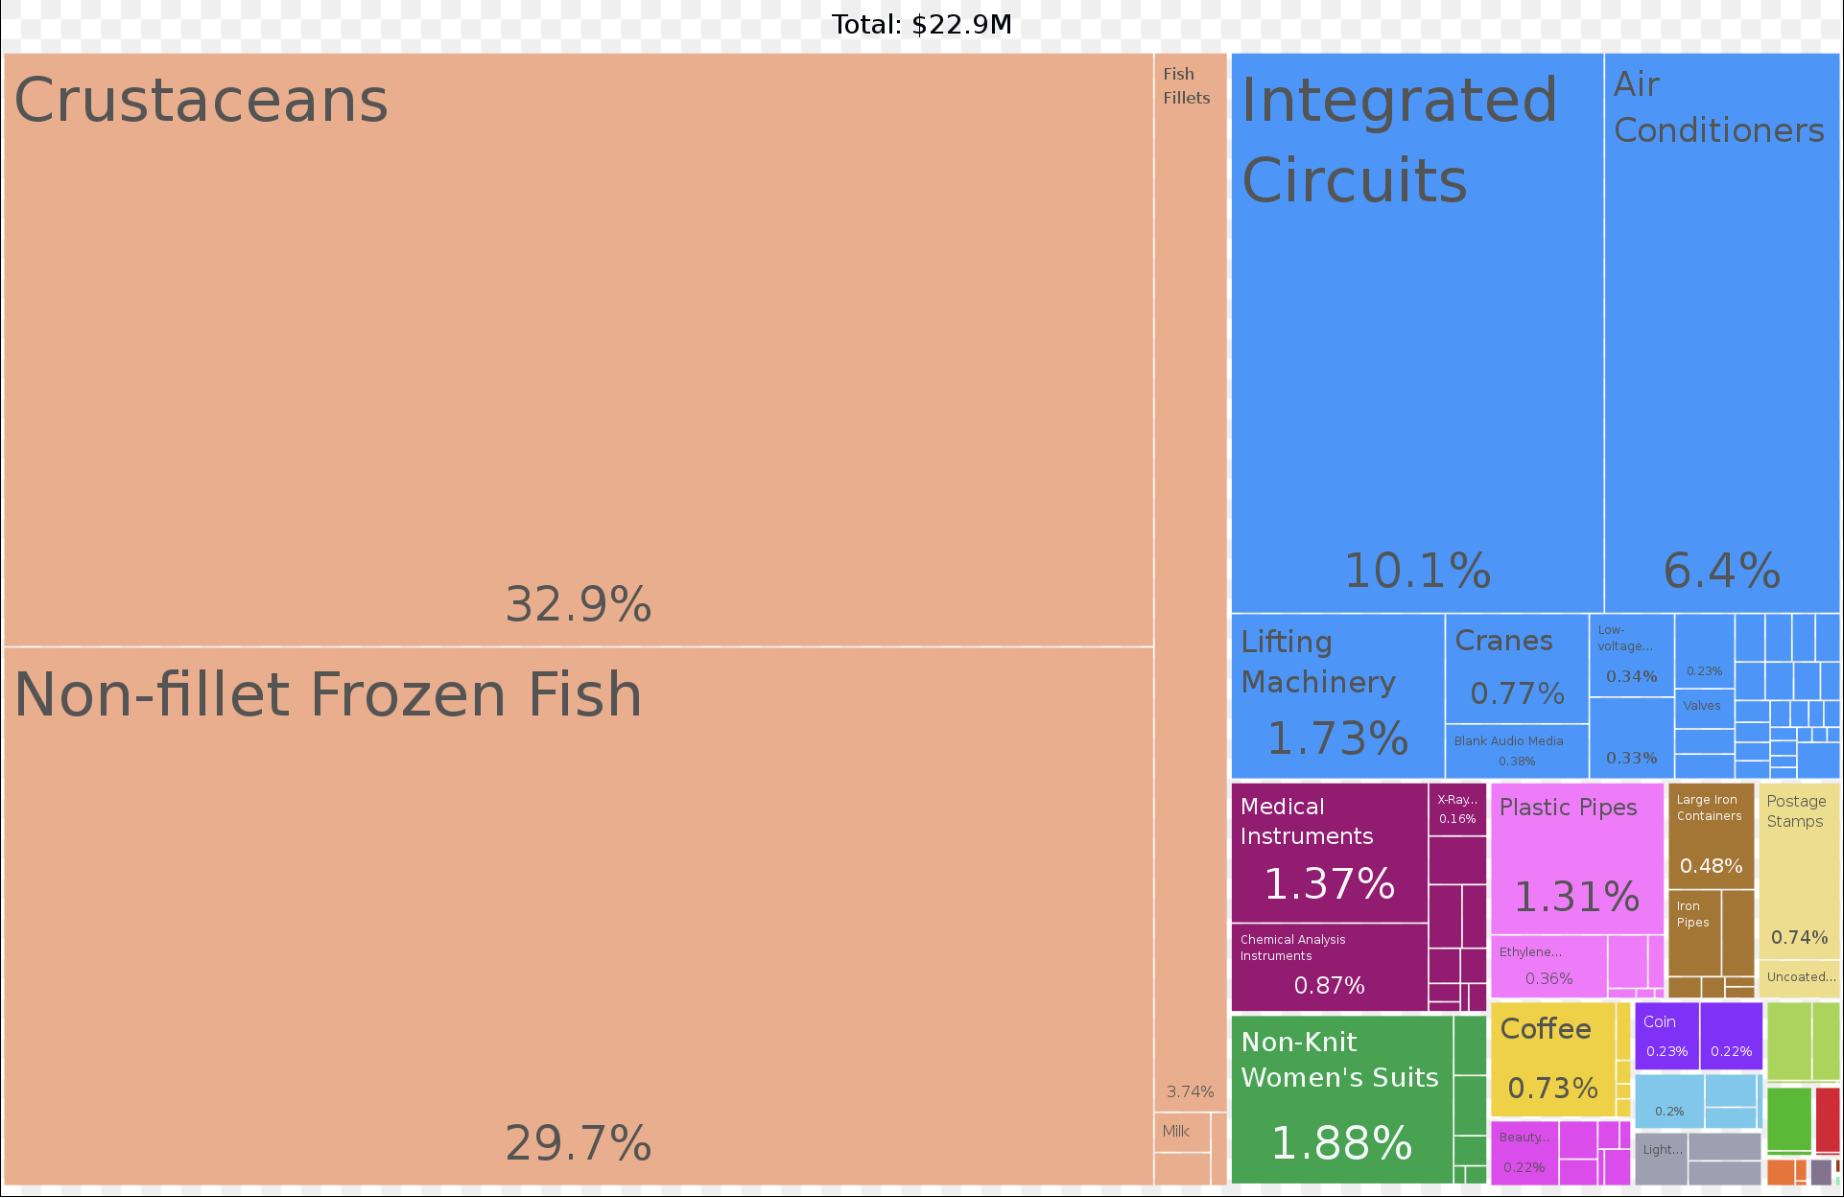Click the Postage Stamps 0.74% cell
Viewport: 1844px width, 1198px height.
coord(1798,872)
